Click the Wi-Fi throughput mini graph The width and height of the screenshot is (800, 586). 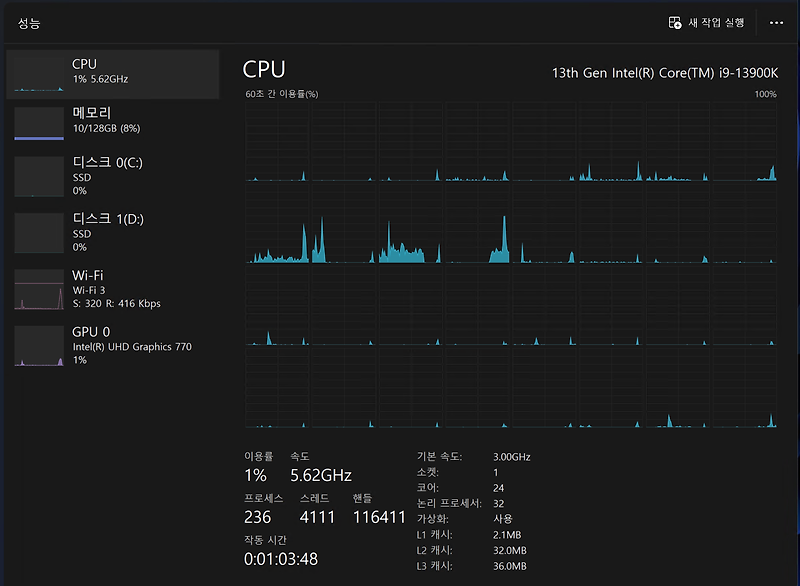coord(39,289)
